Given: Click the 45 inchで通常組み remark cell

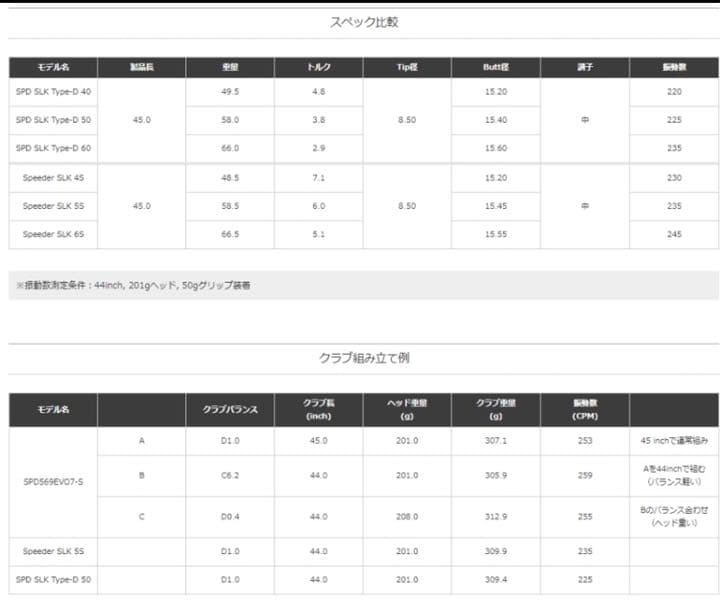Looking at the screenshot, I should coord(674,439).
